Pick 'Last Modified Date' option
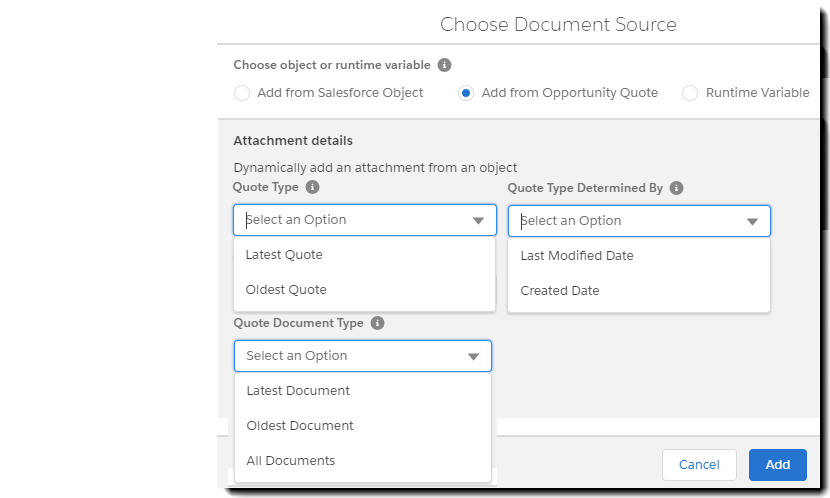 coord(577,256)
